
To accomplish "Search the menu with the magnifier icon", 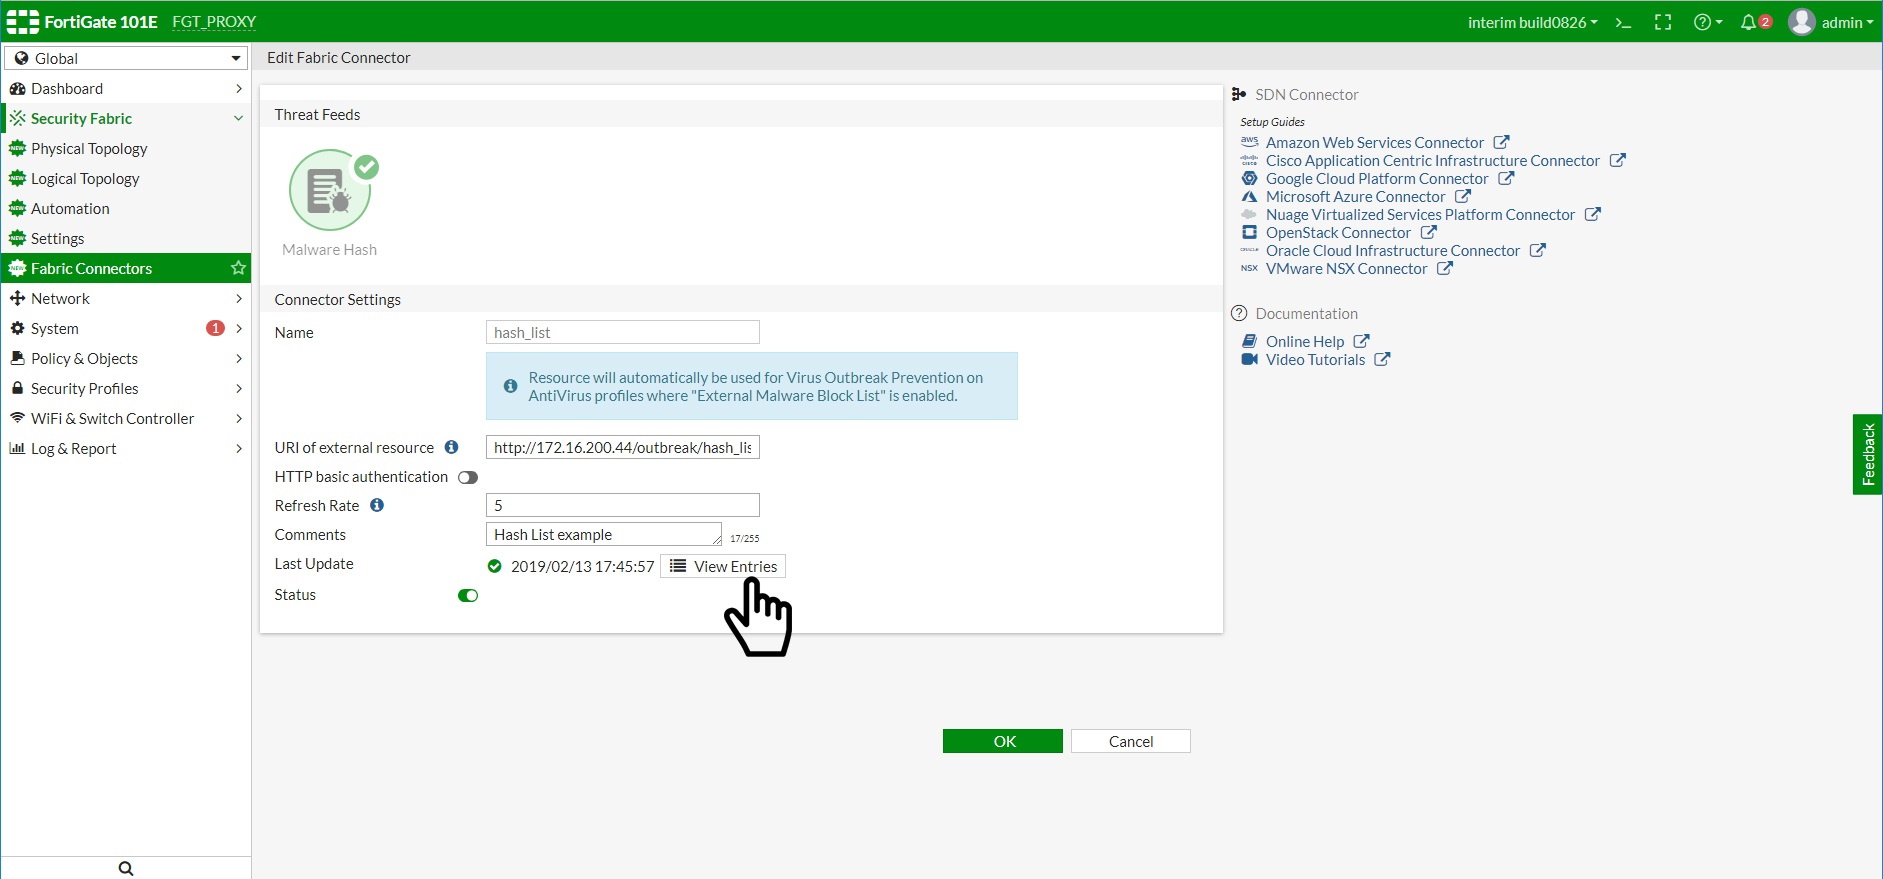I will 126,868.
